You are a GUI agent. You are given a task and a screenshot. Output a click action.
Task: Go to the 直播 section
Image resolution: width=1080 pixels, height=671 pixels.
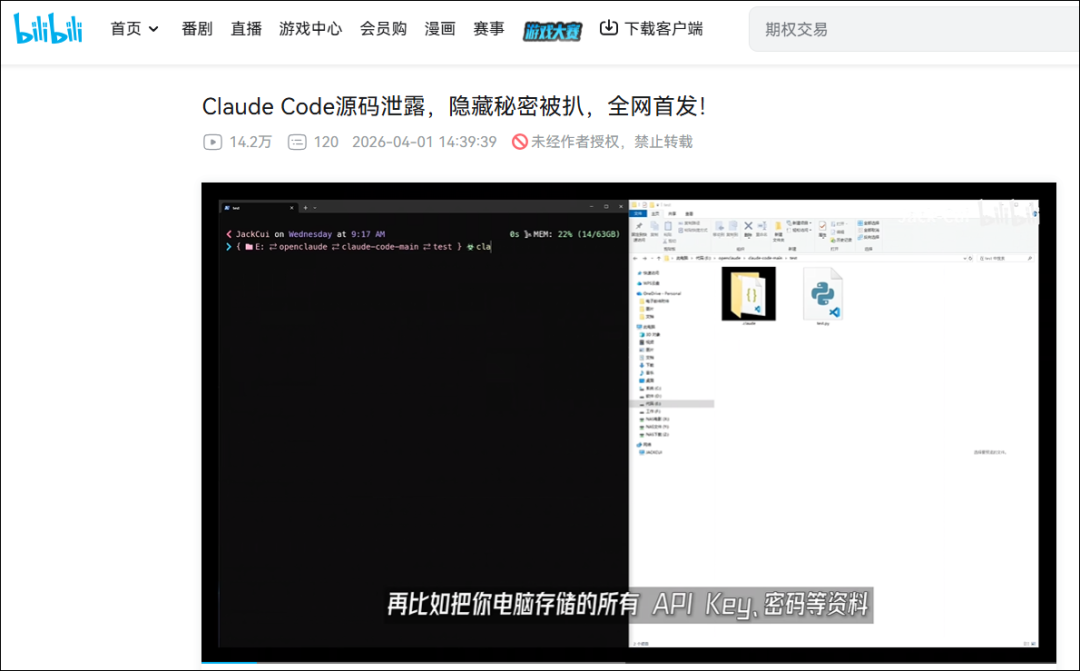246,29
